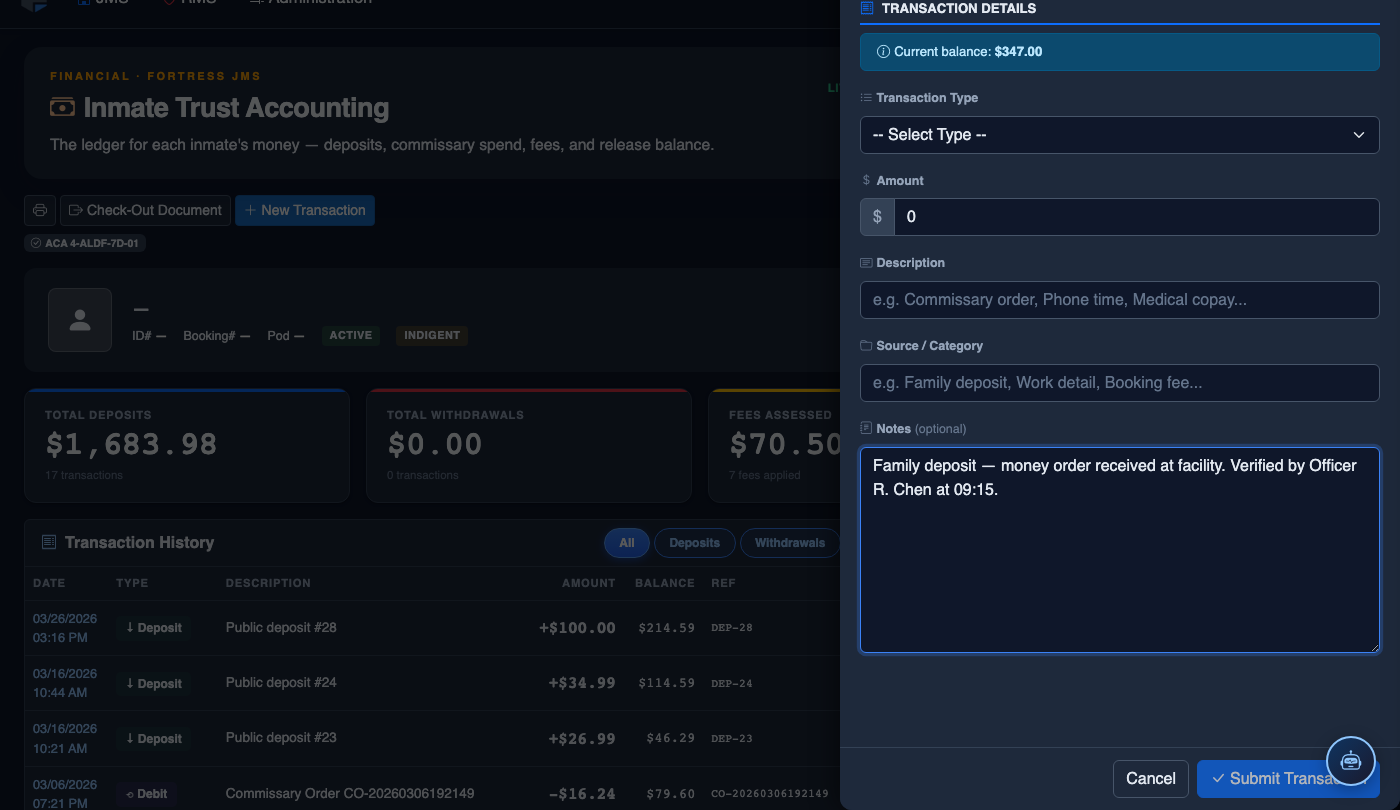This screenshot has height=810, width=1400.
Task: Click inside the Notes text area
Action: point(1119,550)
